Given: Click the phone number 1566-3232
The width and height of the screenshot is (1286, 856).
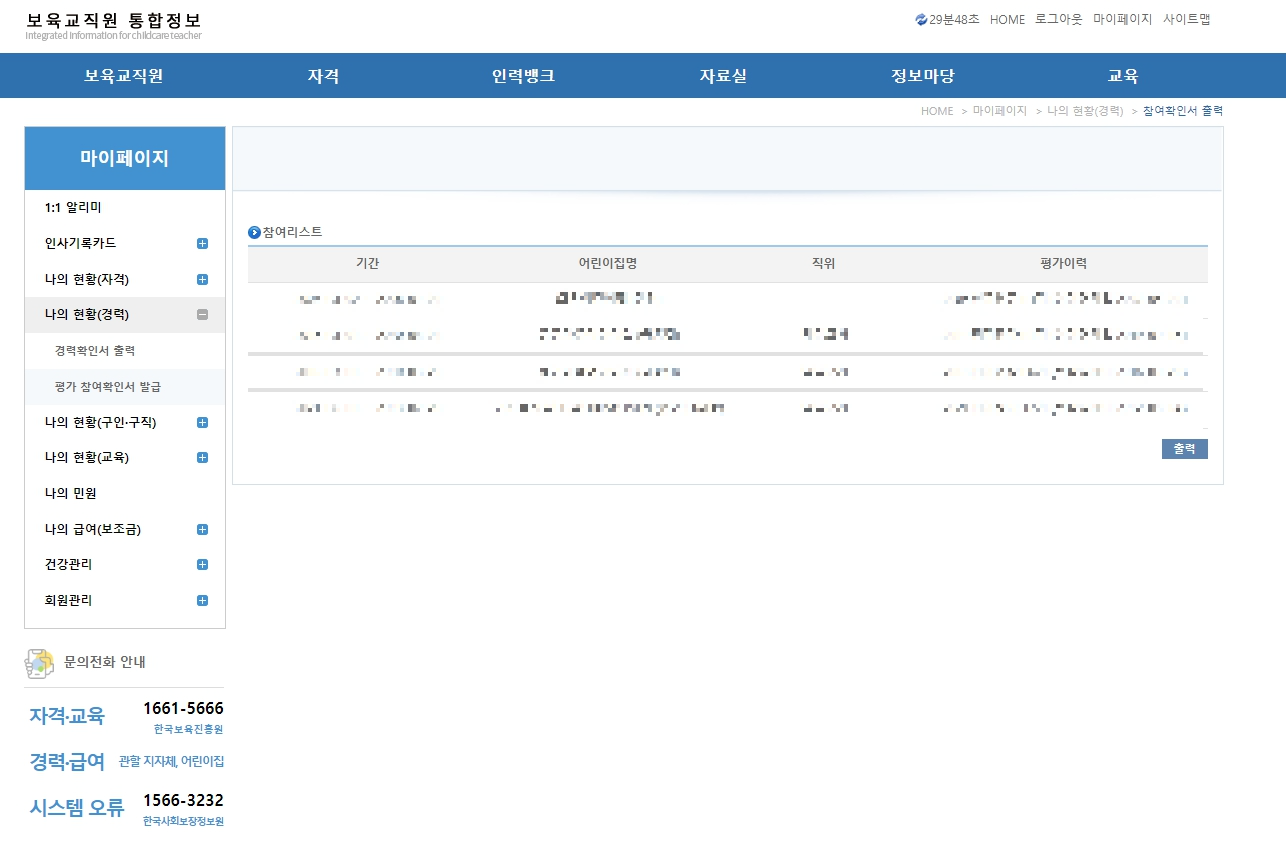Looking at the screenshot, I should [183, 801].
